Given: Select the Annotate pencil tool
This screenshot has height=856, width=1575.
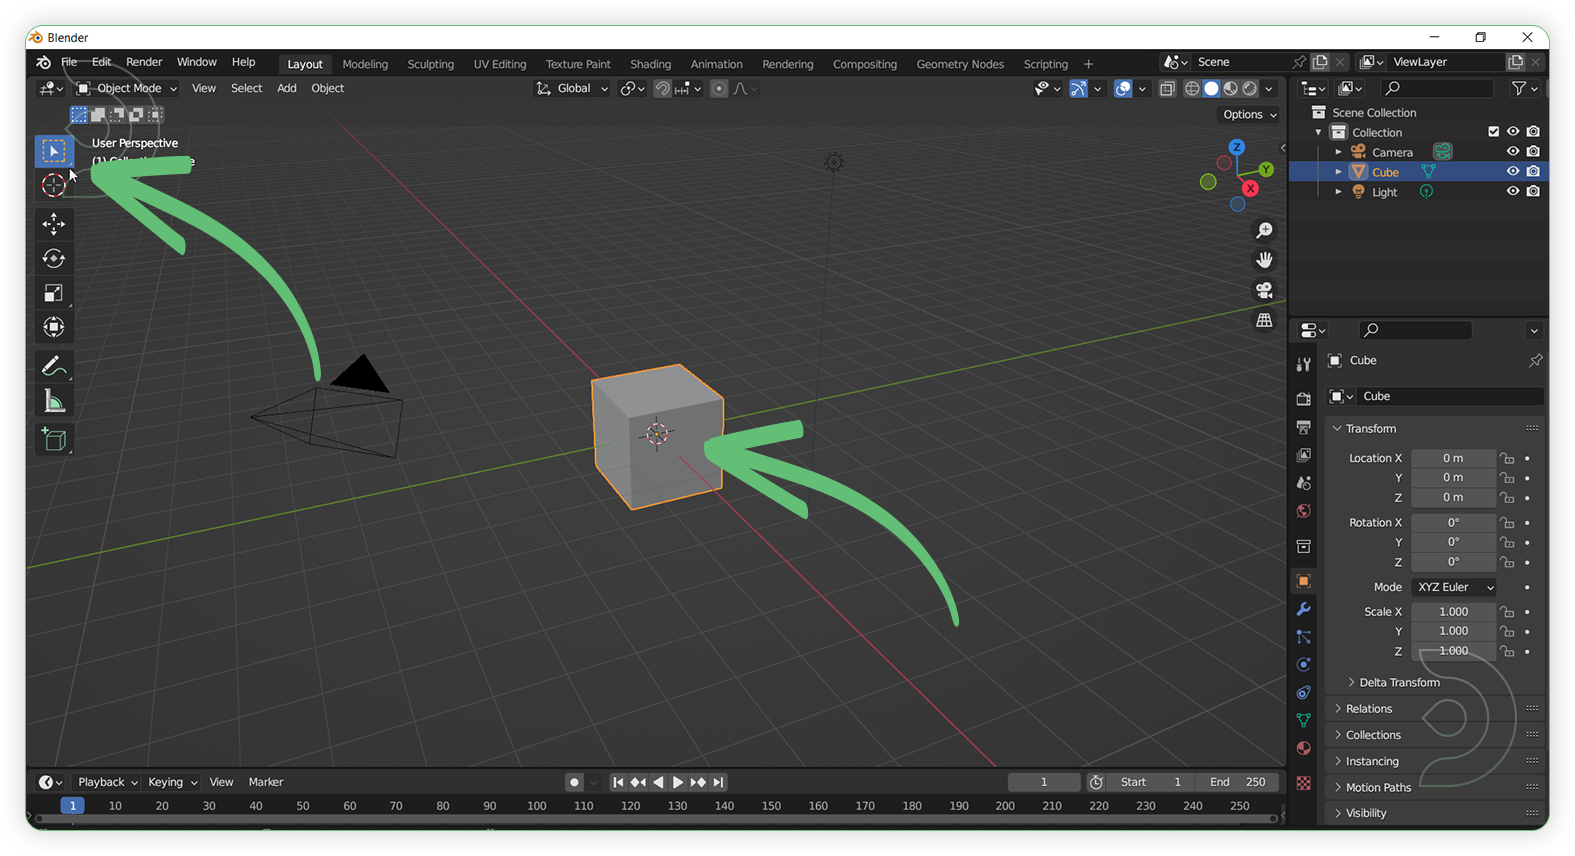Looking at the screenshot, I should point(54,367).
